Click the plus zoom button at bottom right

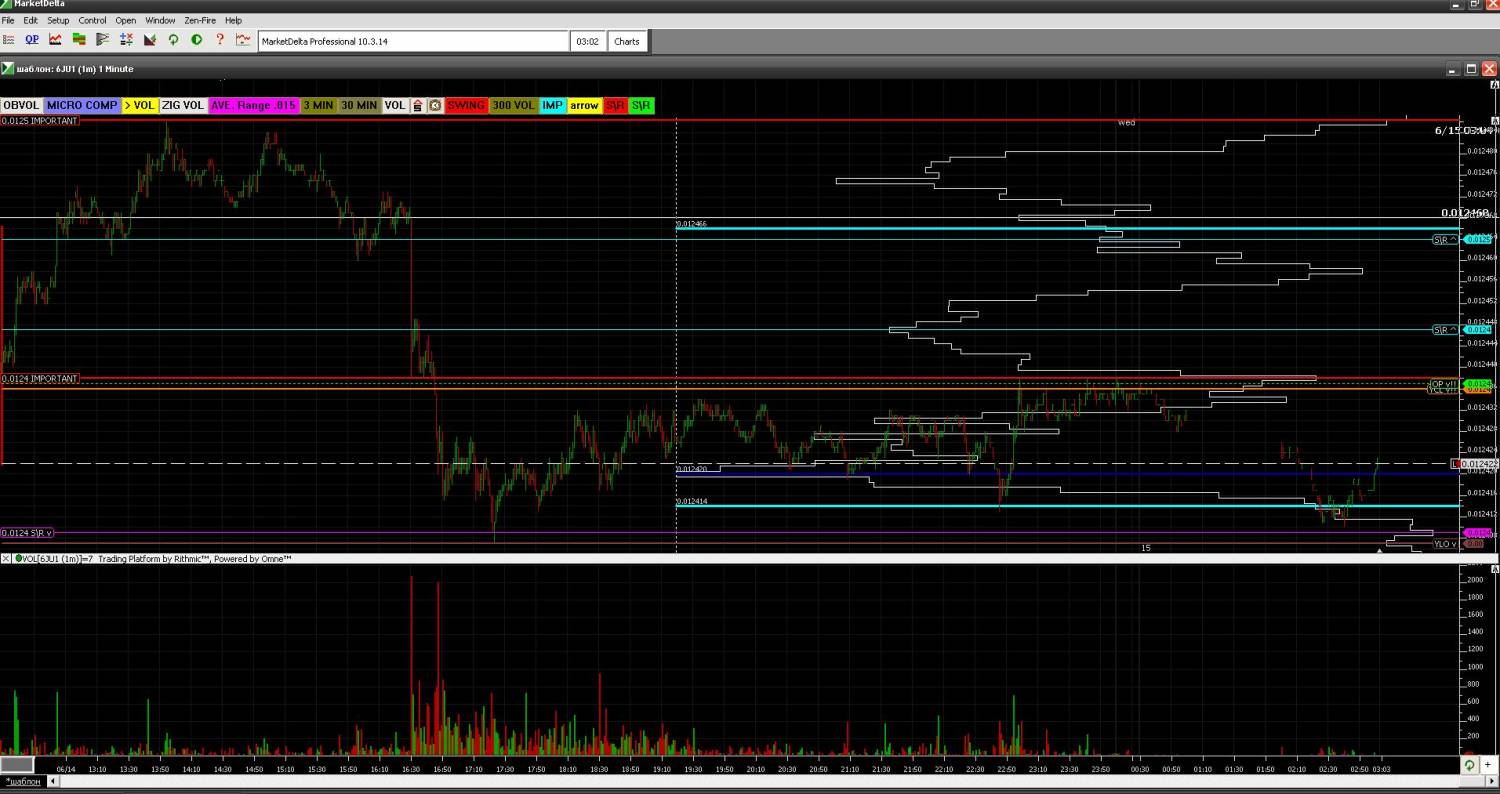1488,765
